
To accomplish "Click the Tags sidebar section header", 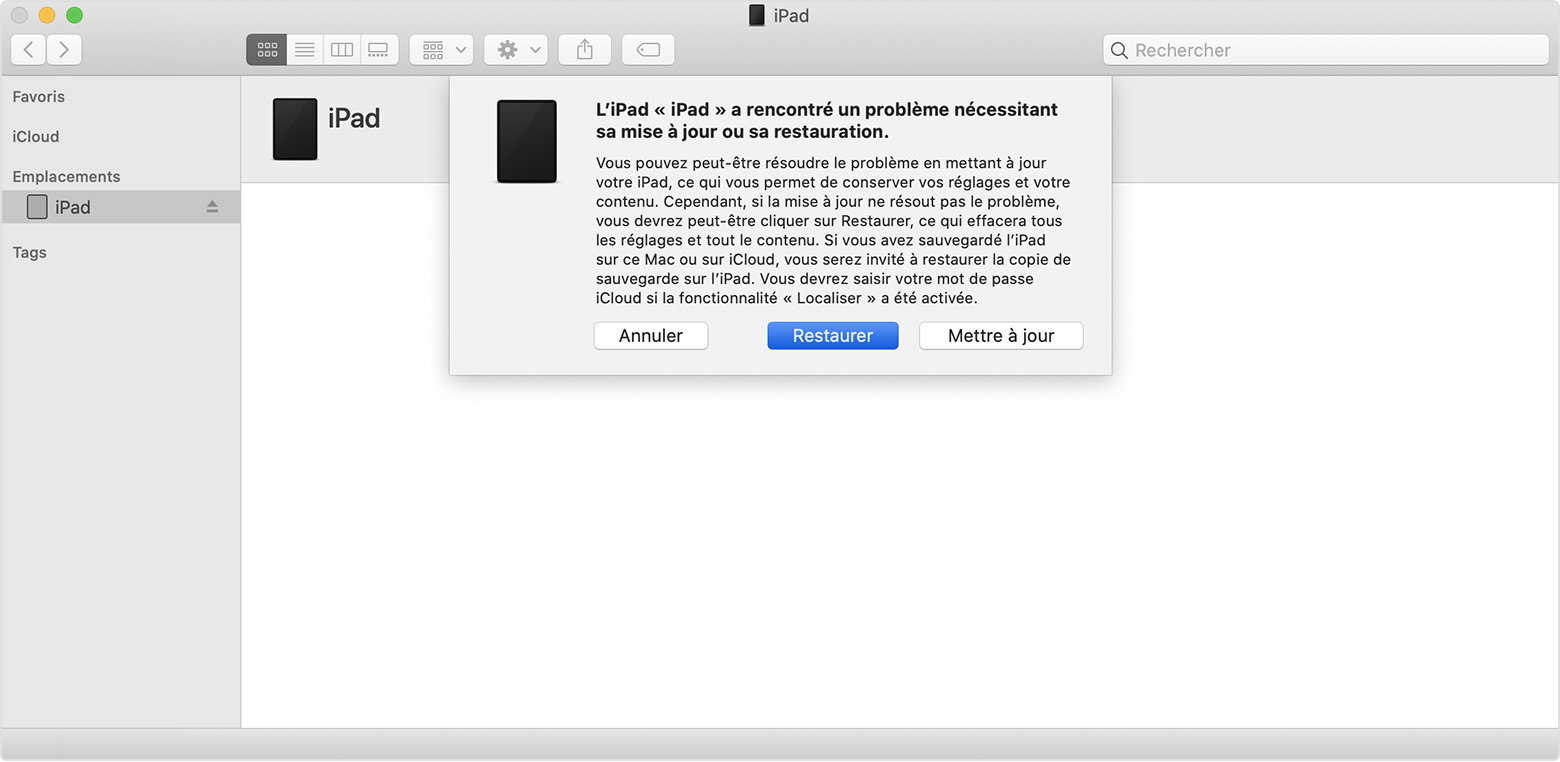I will pyautogui.click(x=29, y=253).
